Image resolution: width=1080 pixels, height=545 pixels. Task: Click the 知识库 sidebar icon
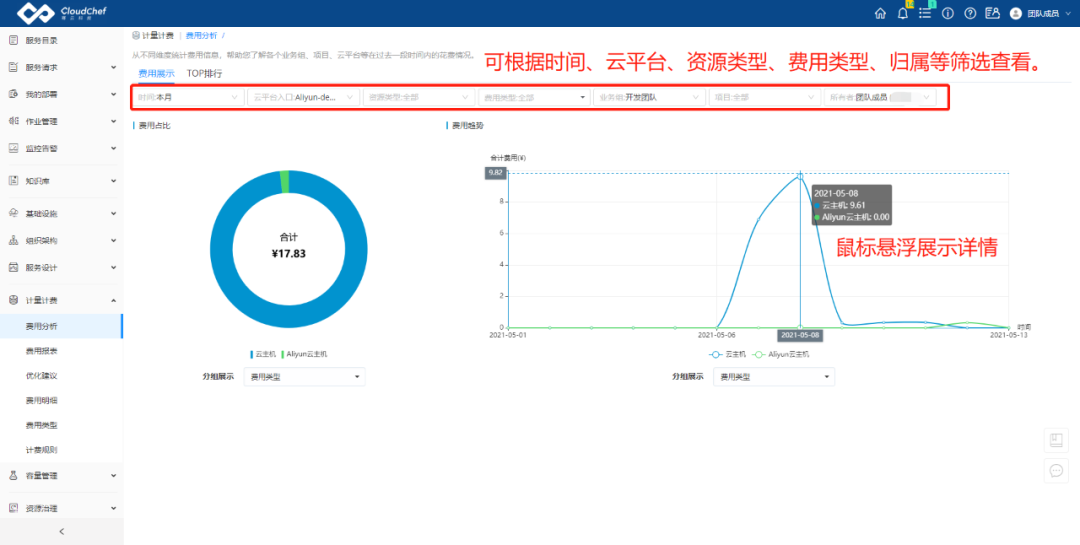point(13,181)
